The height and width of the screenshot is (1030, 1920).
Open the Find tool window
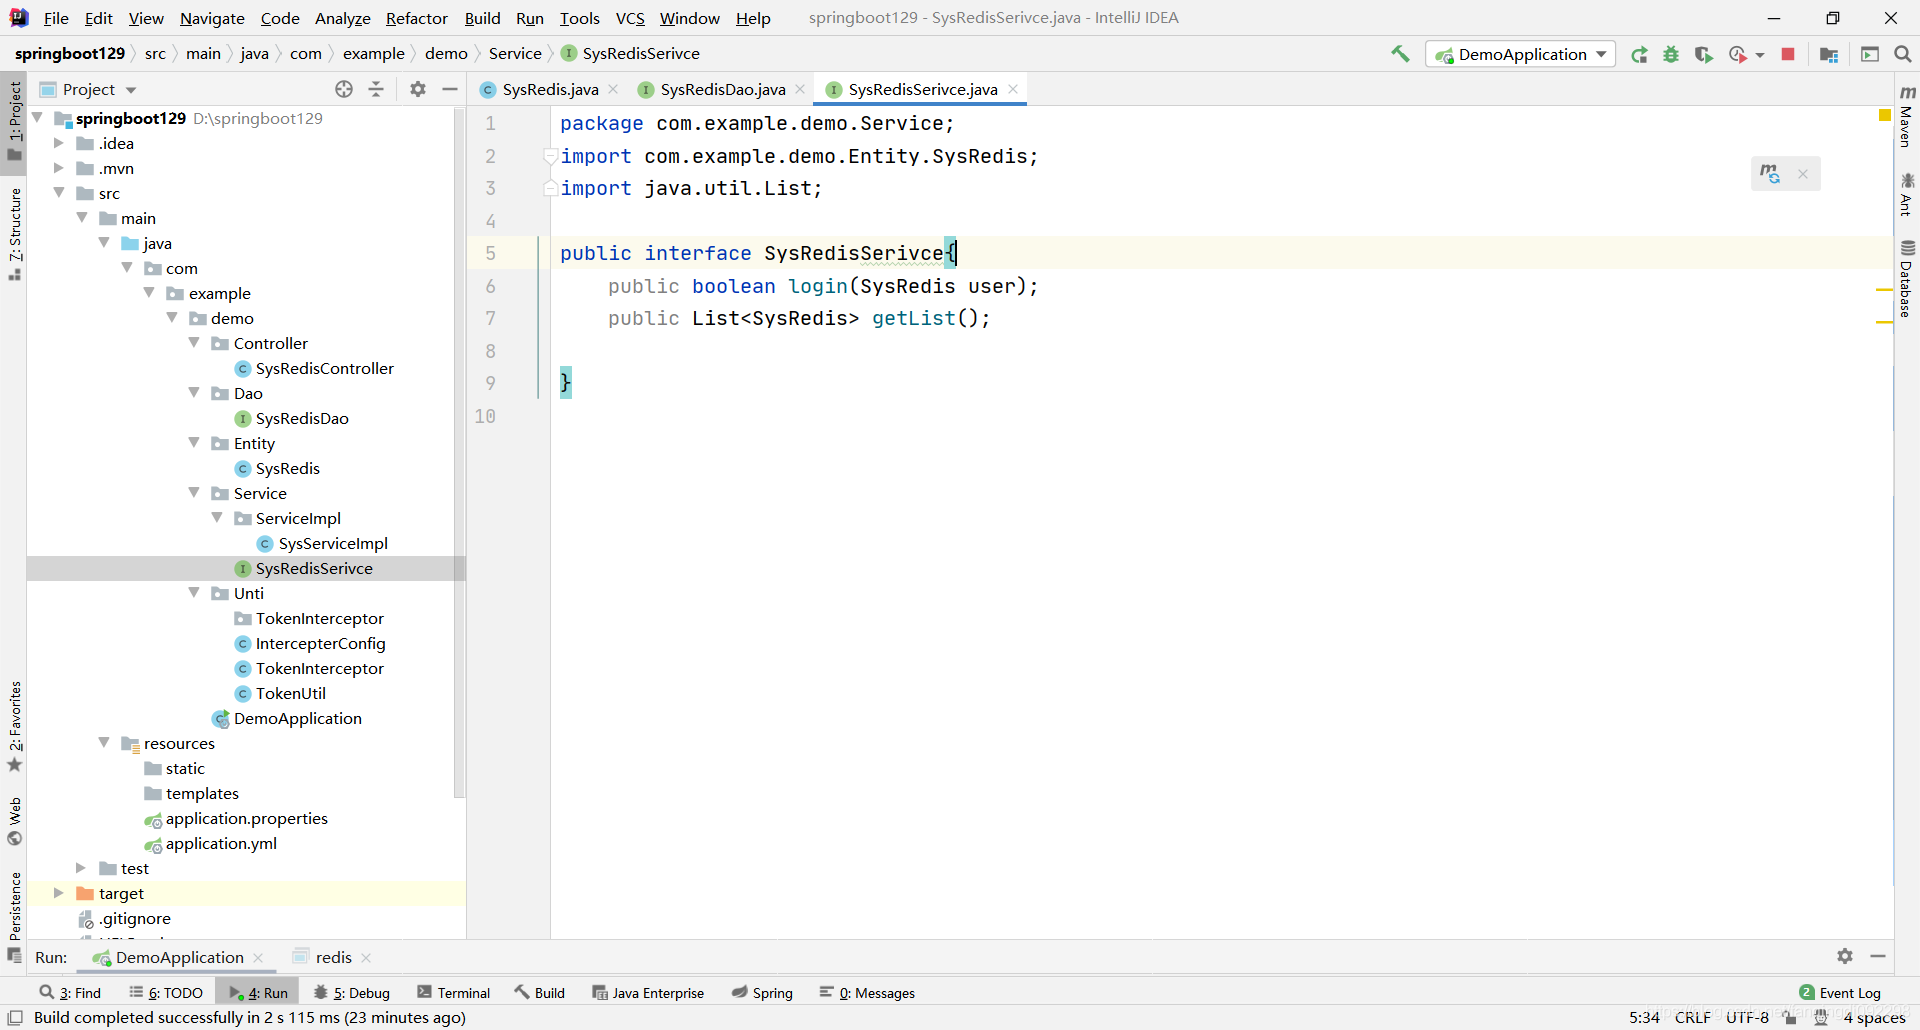70,992
